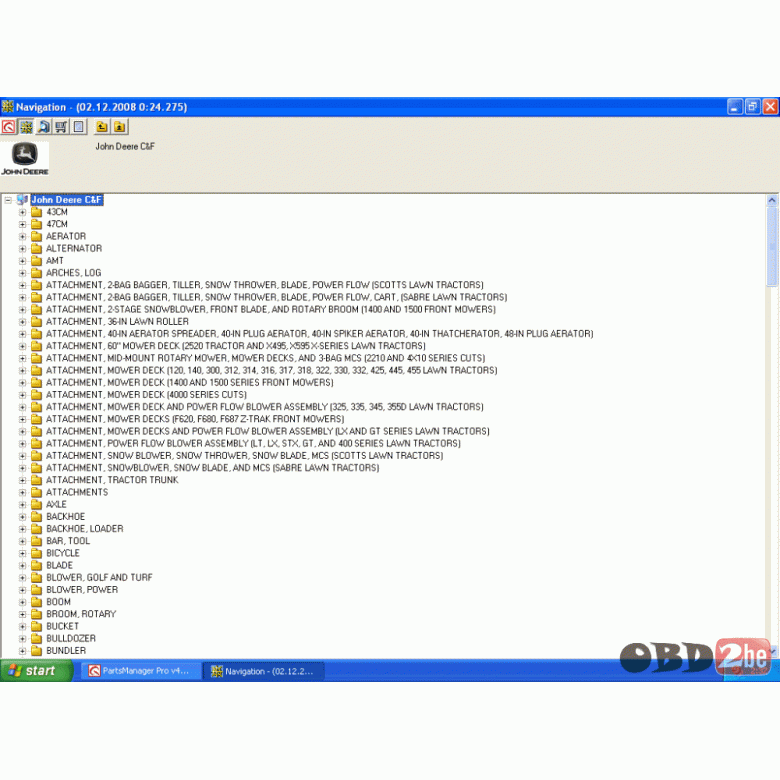
Task: Click the folder up-arrow toolbar icon
Action: pos(102,127)
